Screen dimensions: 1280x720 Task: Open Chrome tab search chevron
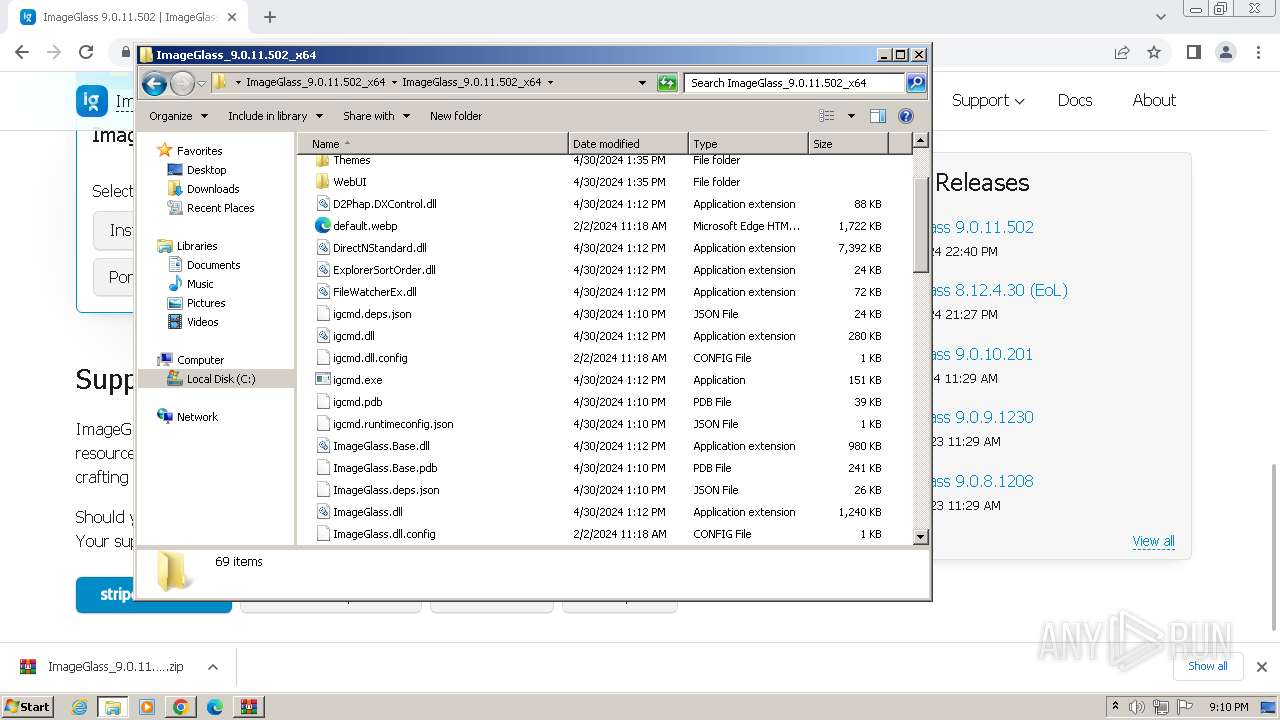coord(1160,17)
